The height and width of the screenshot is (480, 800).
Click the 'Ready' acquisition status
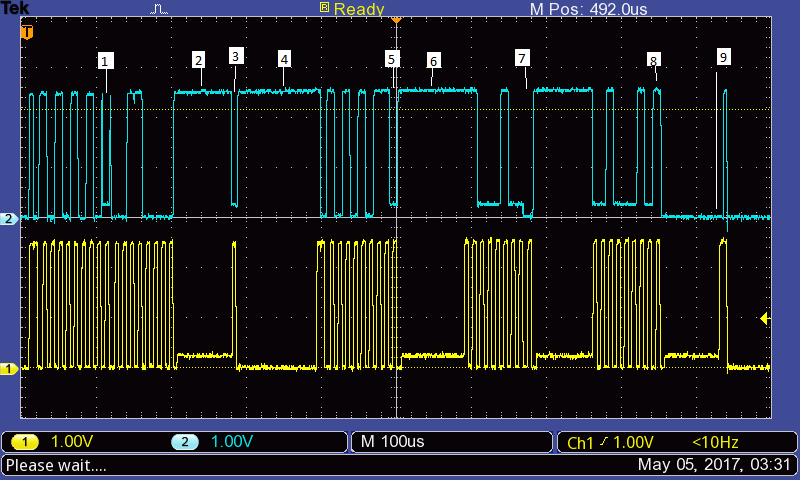[x=359, y=9]
